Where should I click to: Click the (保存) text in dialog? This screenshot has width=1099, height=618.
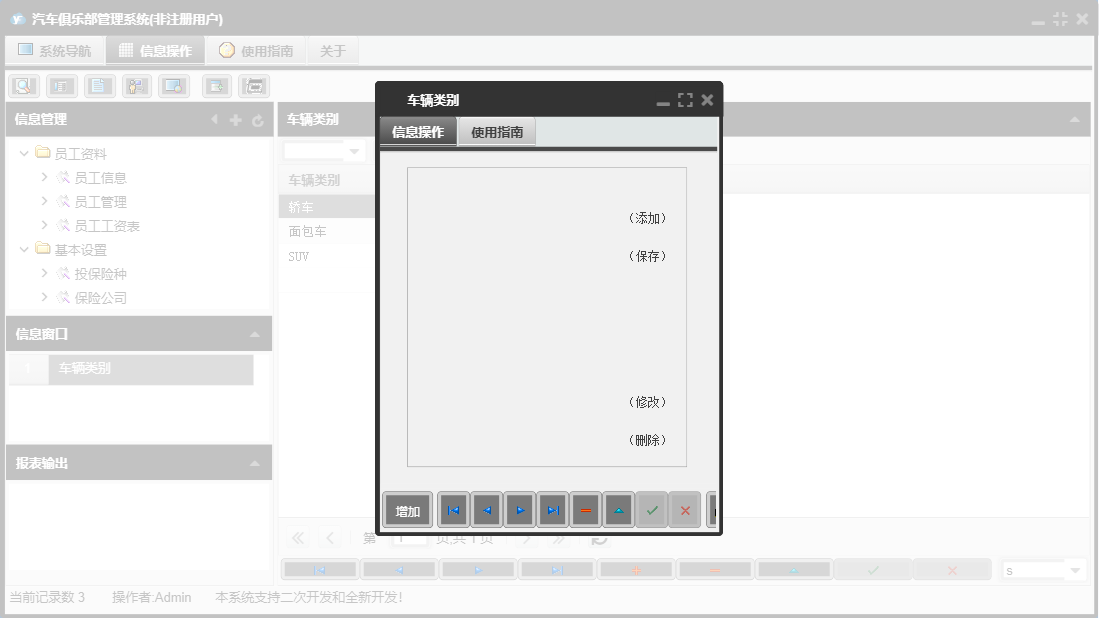click(x=647, y=256)
